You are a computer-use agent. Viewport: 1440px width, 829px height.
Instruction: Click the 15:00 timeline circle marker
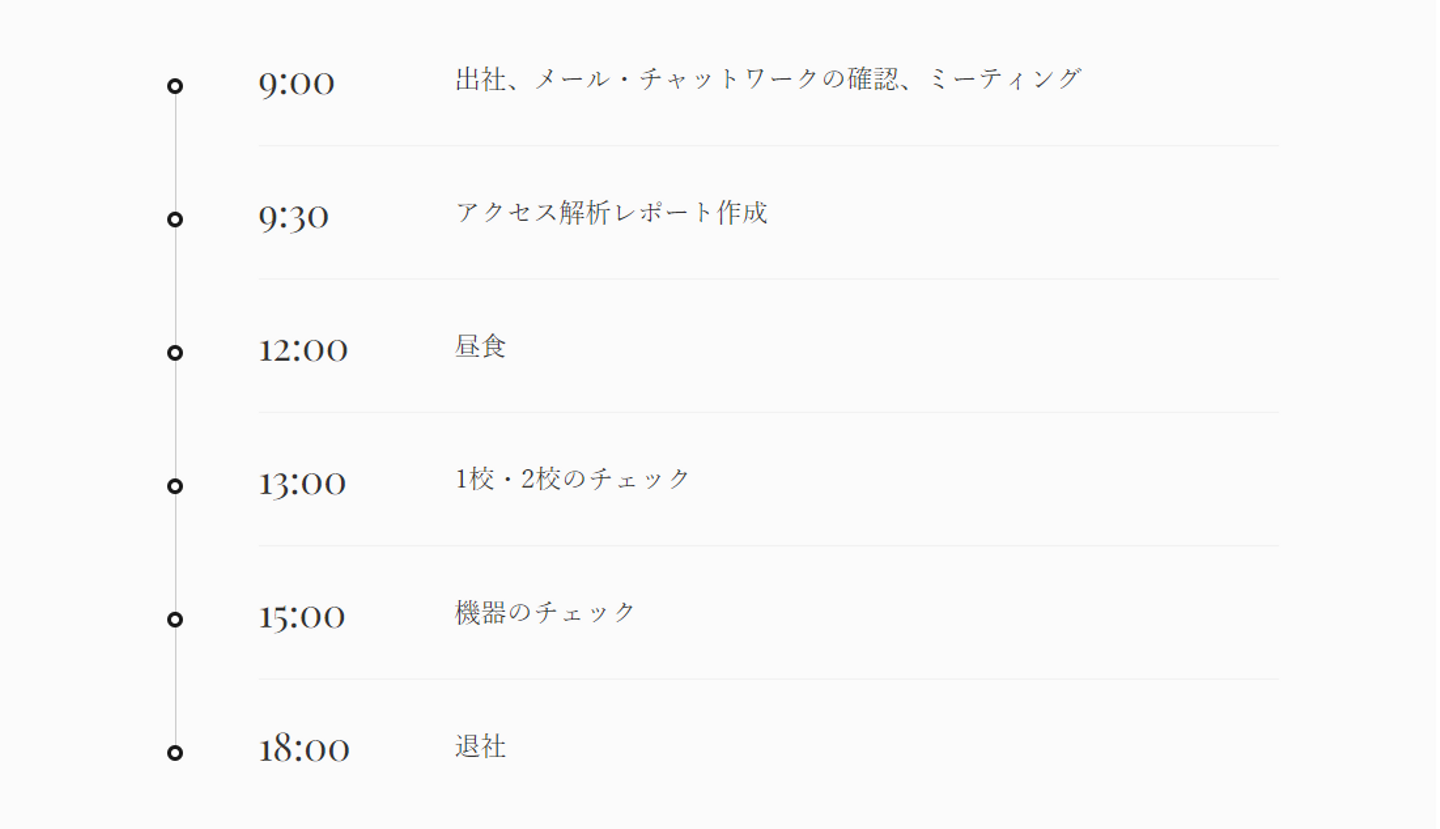pyautogui.click(x=175, y=619)
